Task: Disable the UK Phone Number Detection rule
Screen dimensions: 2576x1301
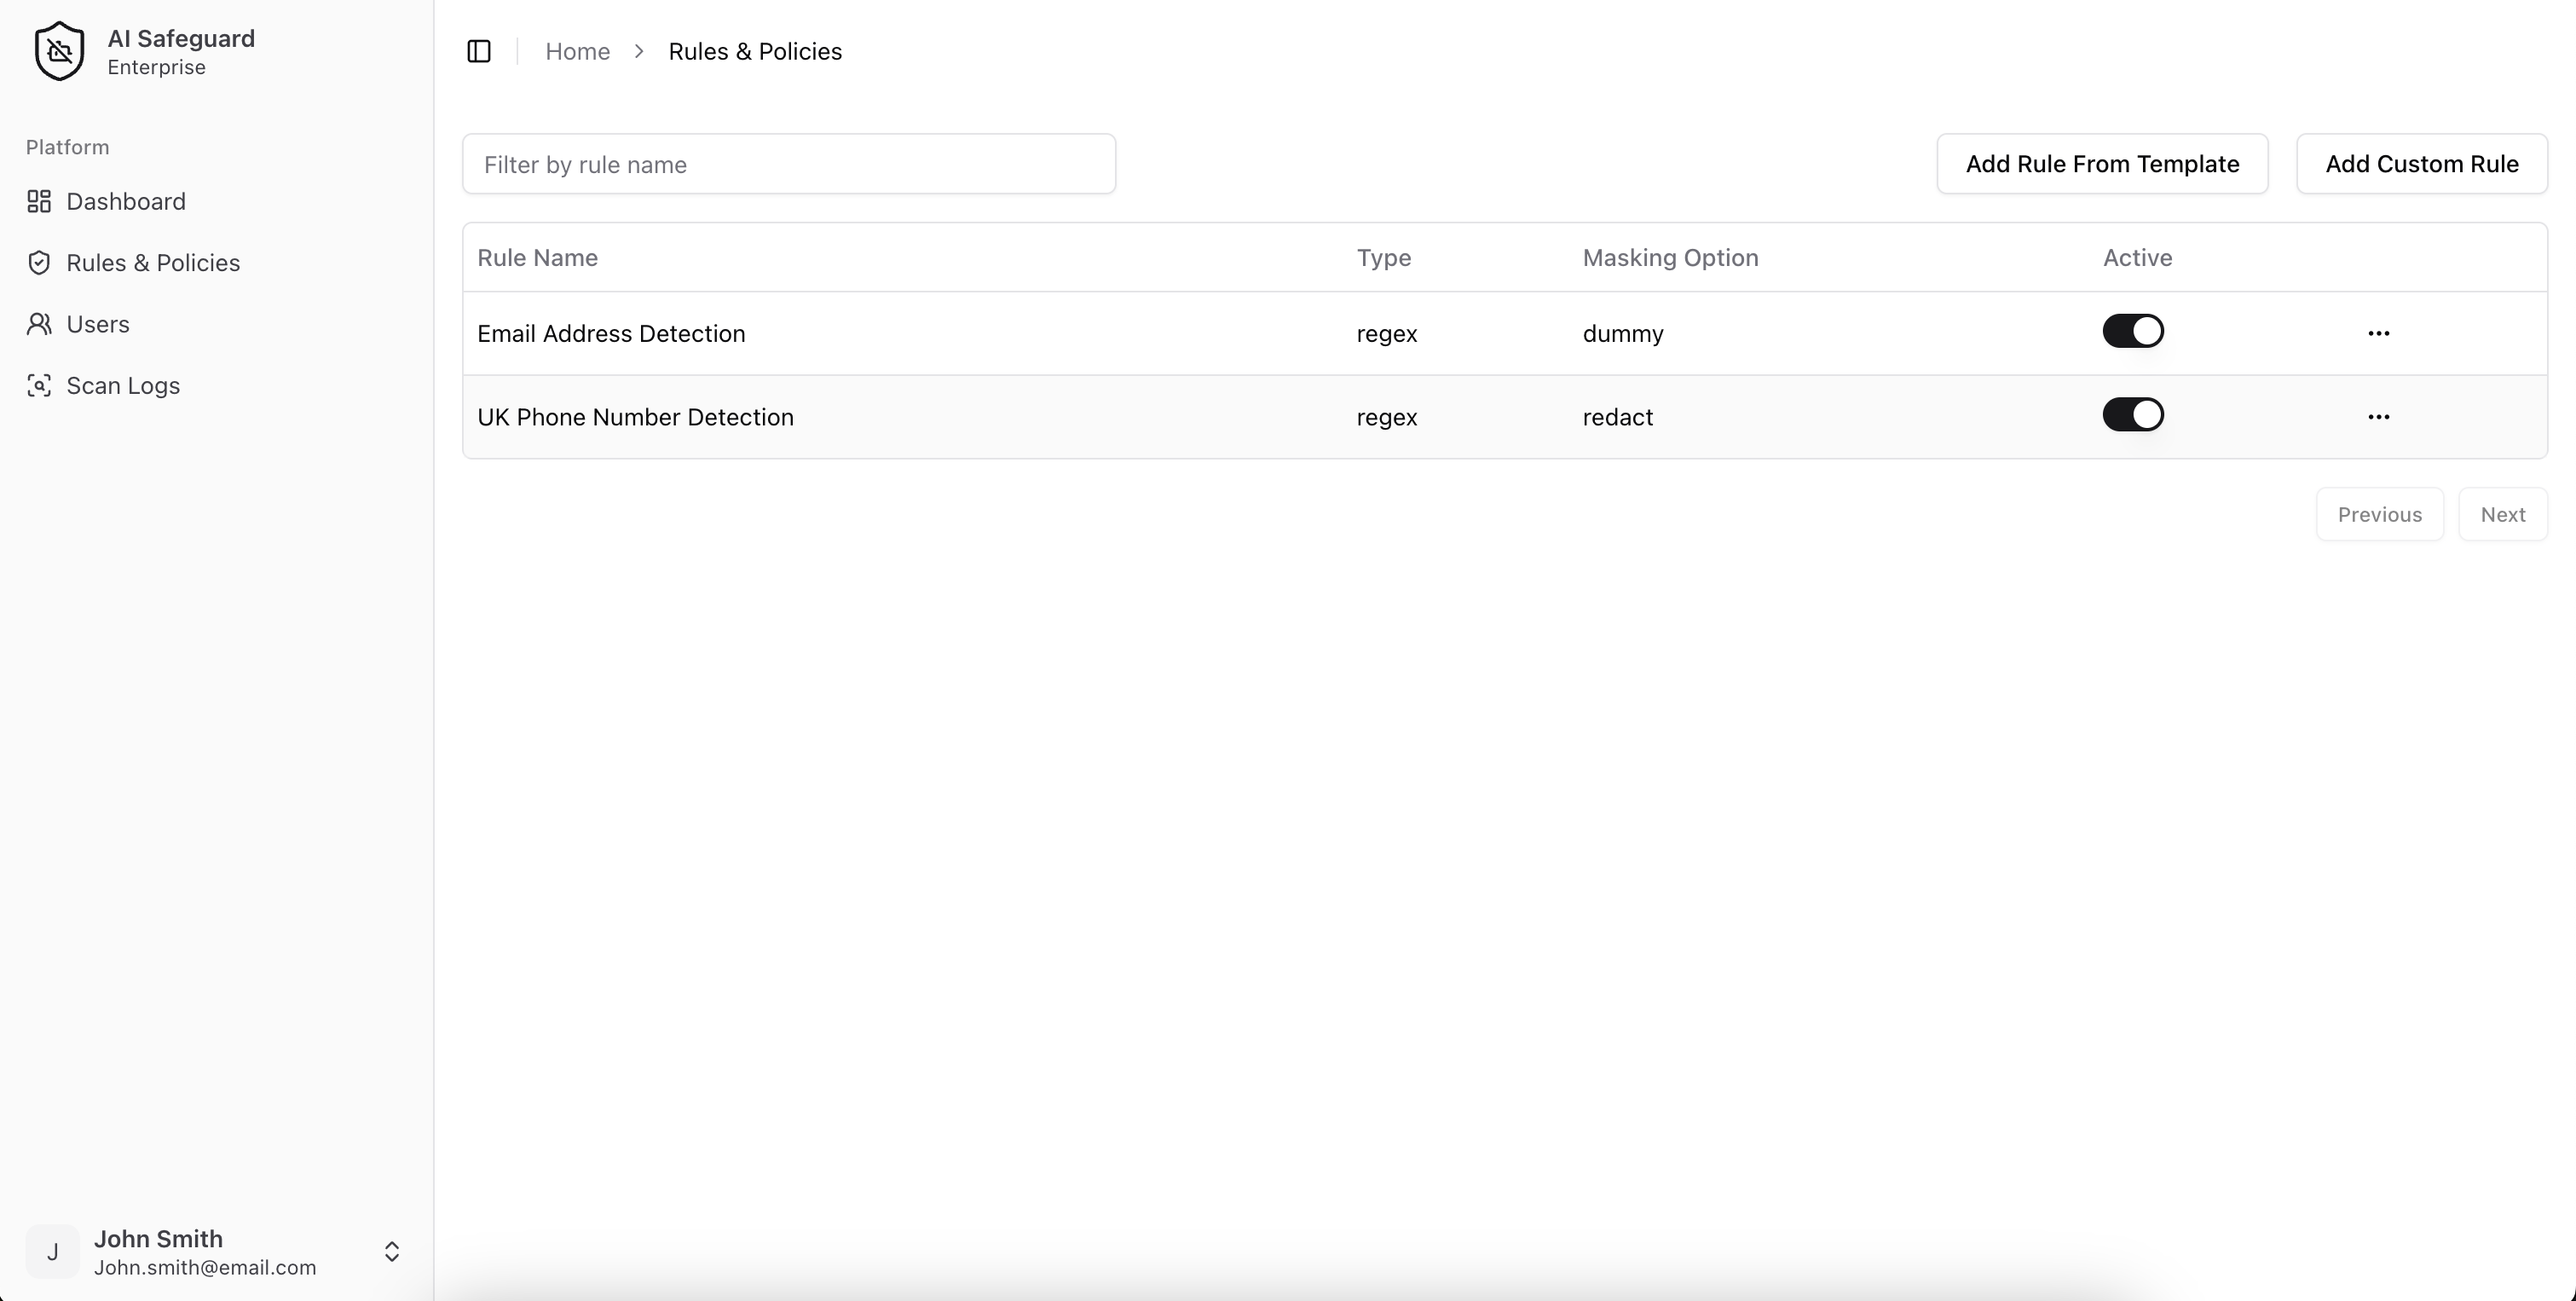Action: point(2132,415)
